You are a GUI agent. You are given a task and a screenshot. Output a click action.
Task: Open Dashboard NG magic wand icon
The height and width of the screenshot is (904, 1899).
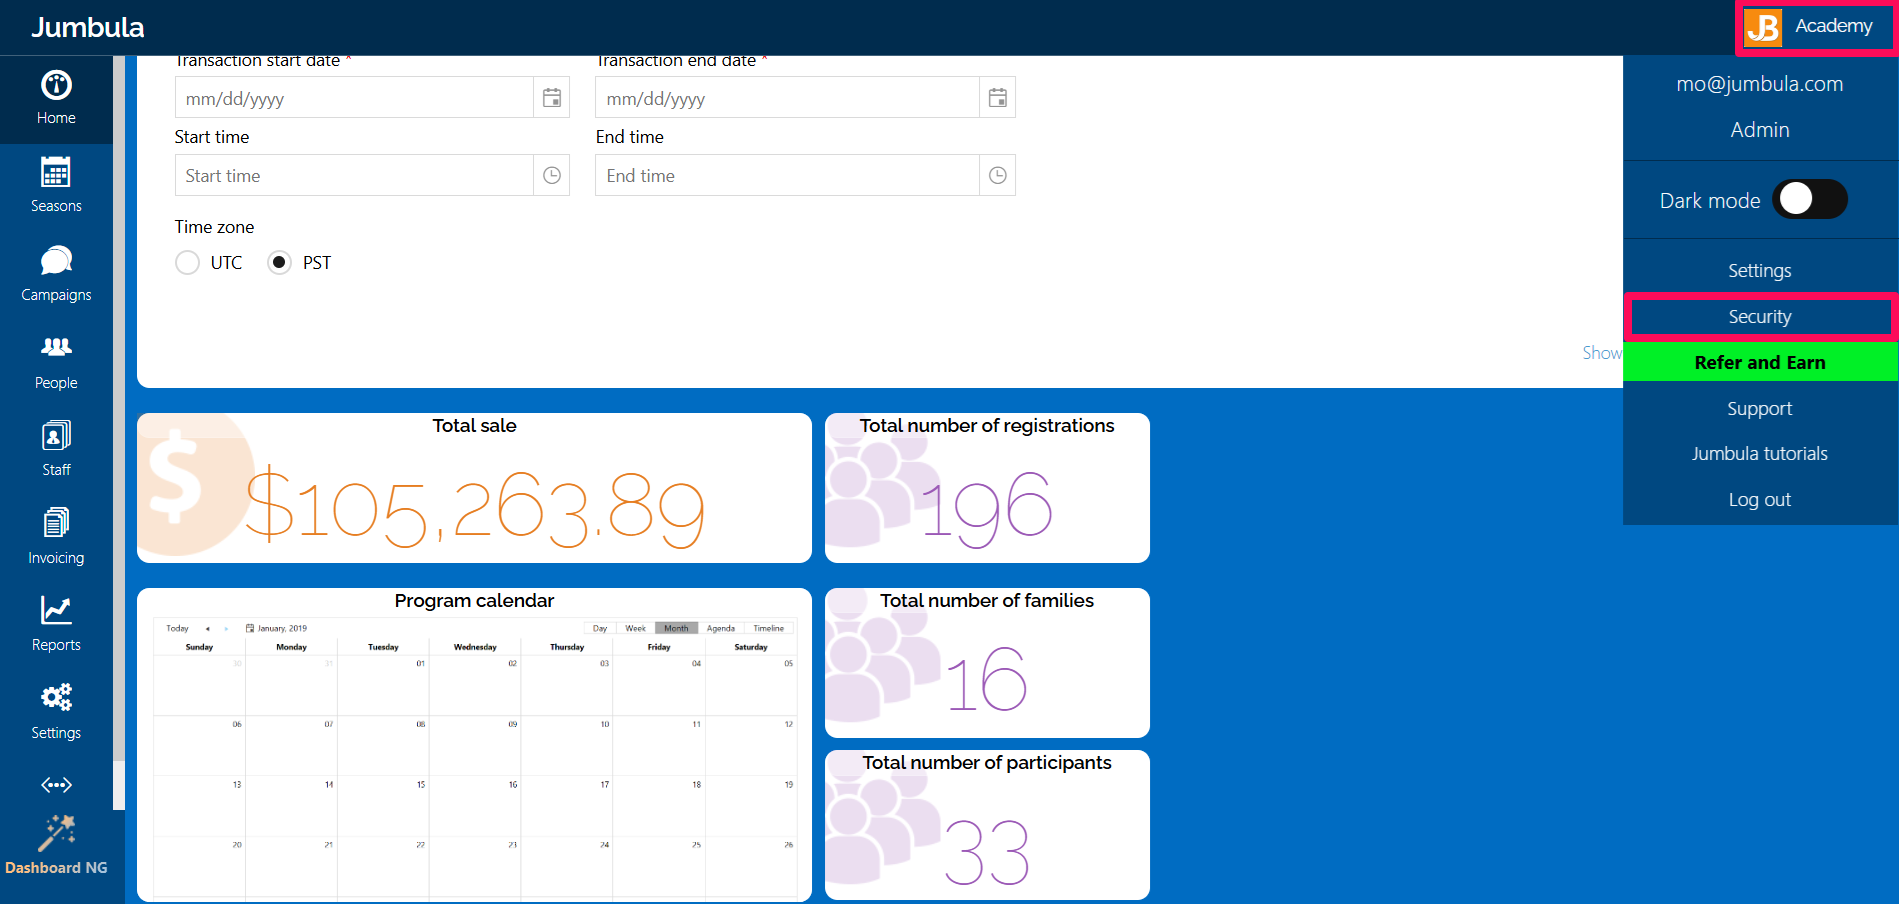[x=57, y=833]
